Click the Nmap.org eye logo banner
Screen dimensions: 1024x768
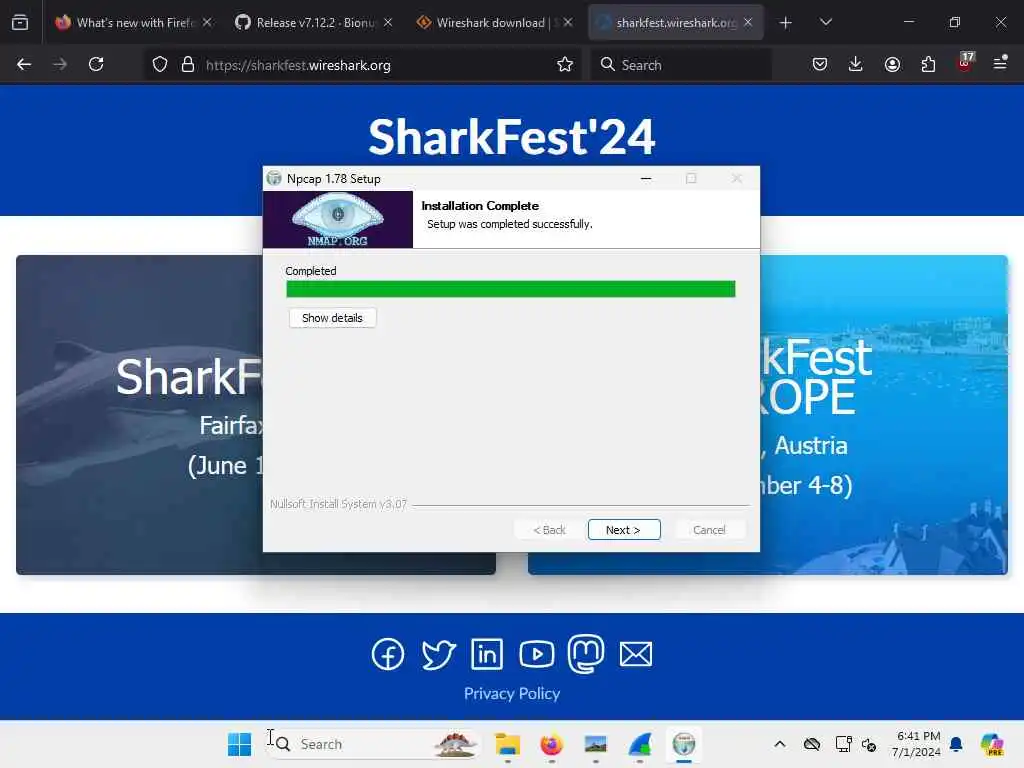pos(338,219)
